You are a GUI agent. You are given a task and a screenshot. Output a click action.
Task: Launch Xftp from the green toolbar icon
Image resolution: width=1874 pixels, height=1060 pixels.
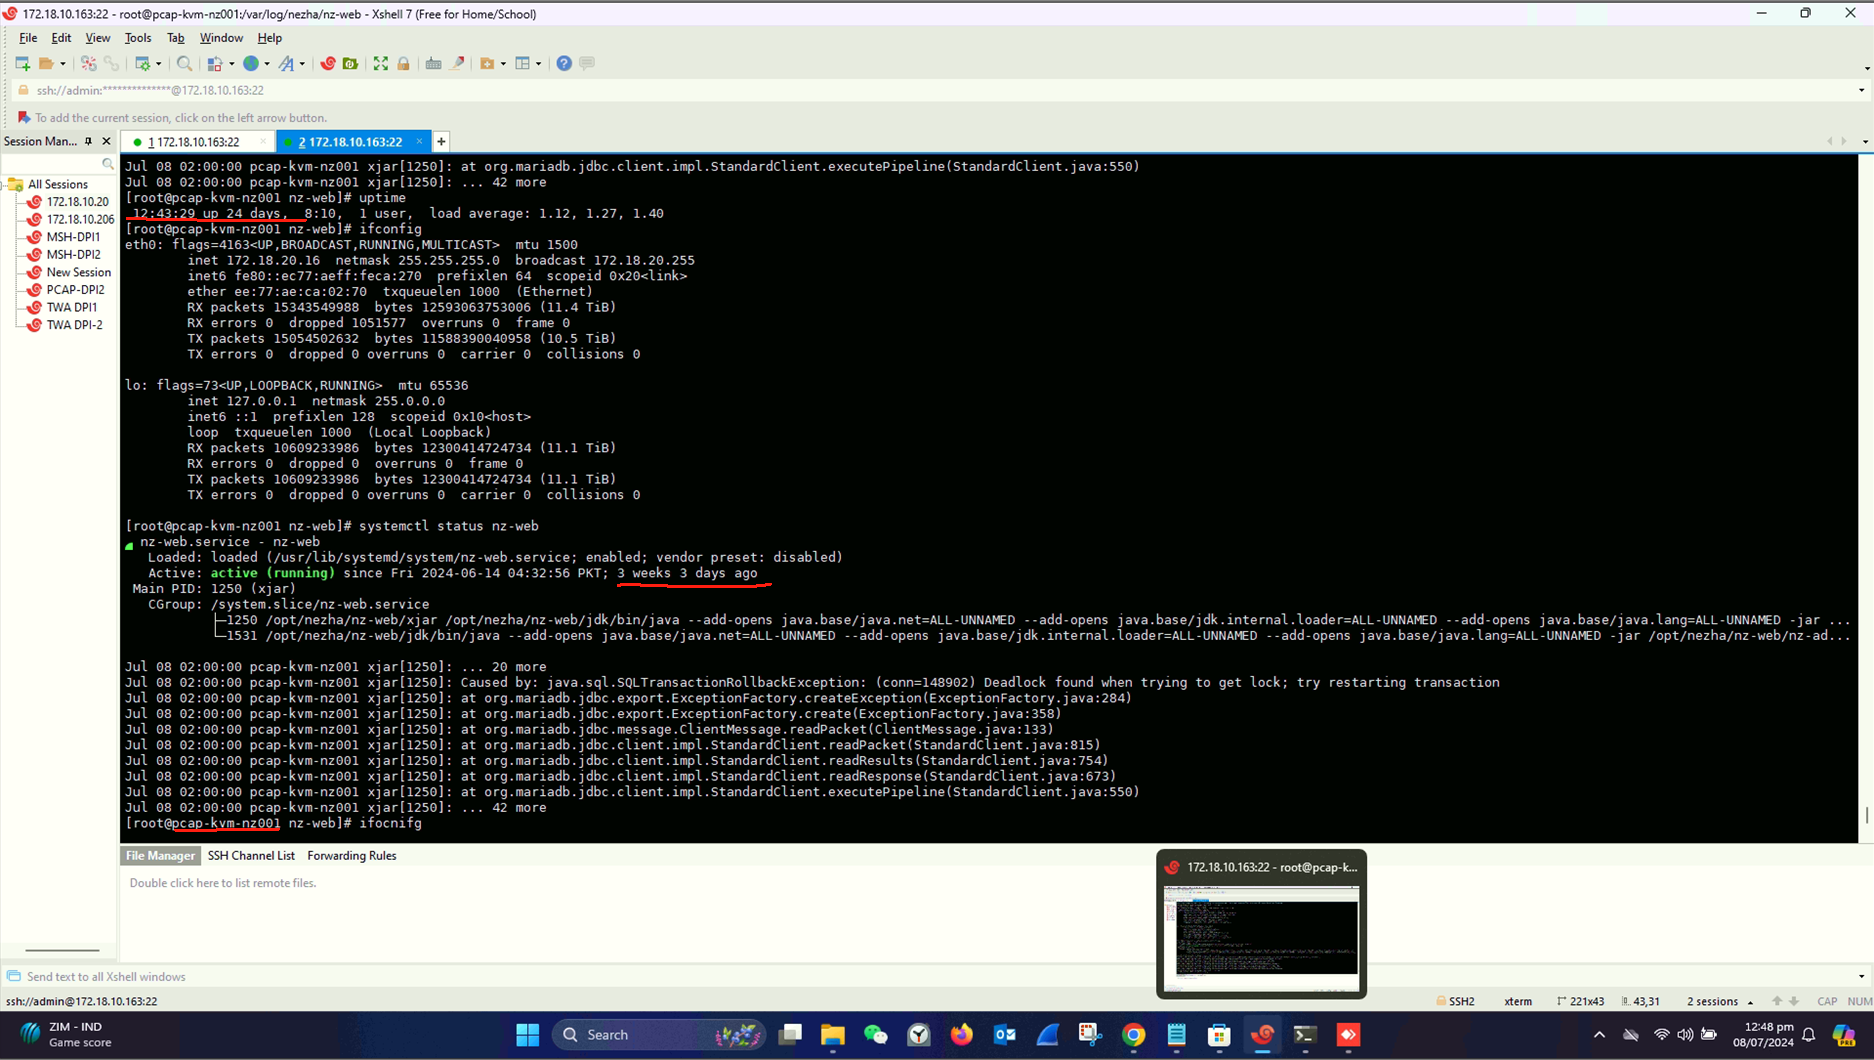click(x=350, y=63)
